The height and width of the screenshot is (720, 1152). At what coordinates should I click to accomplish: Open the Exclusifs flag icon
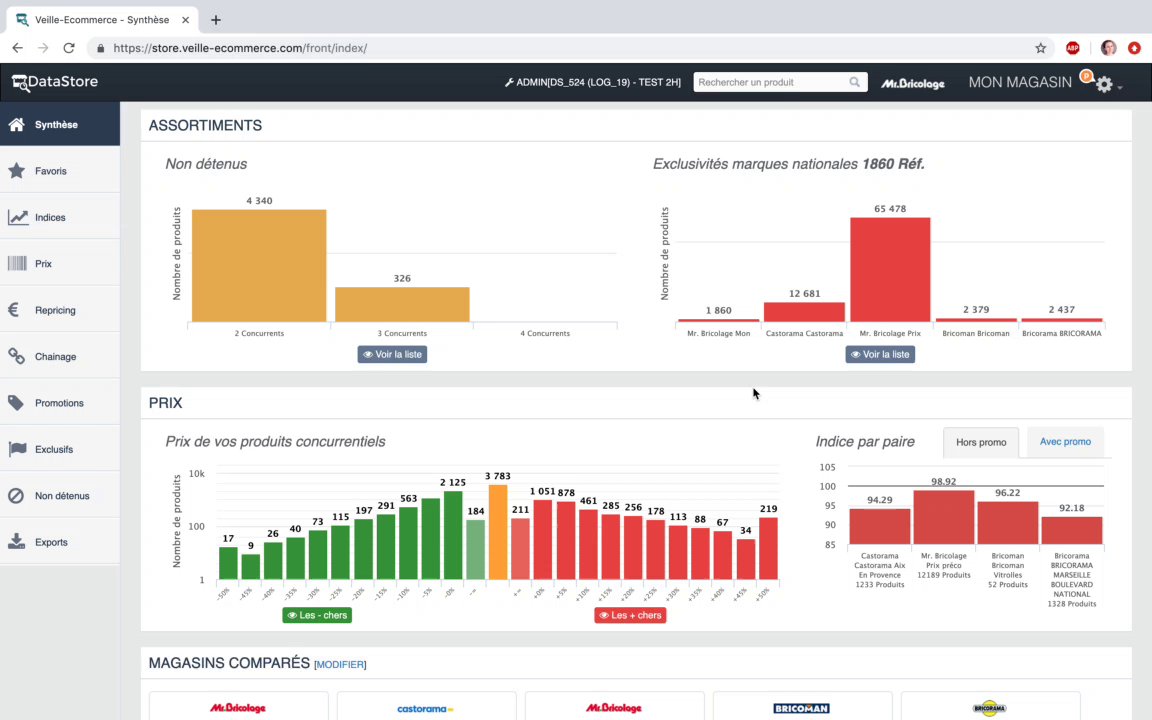pos(17,449)
